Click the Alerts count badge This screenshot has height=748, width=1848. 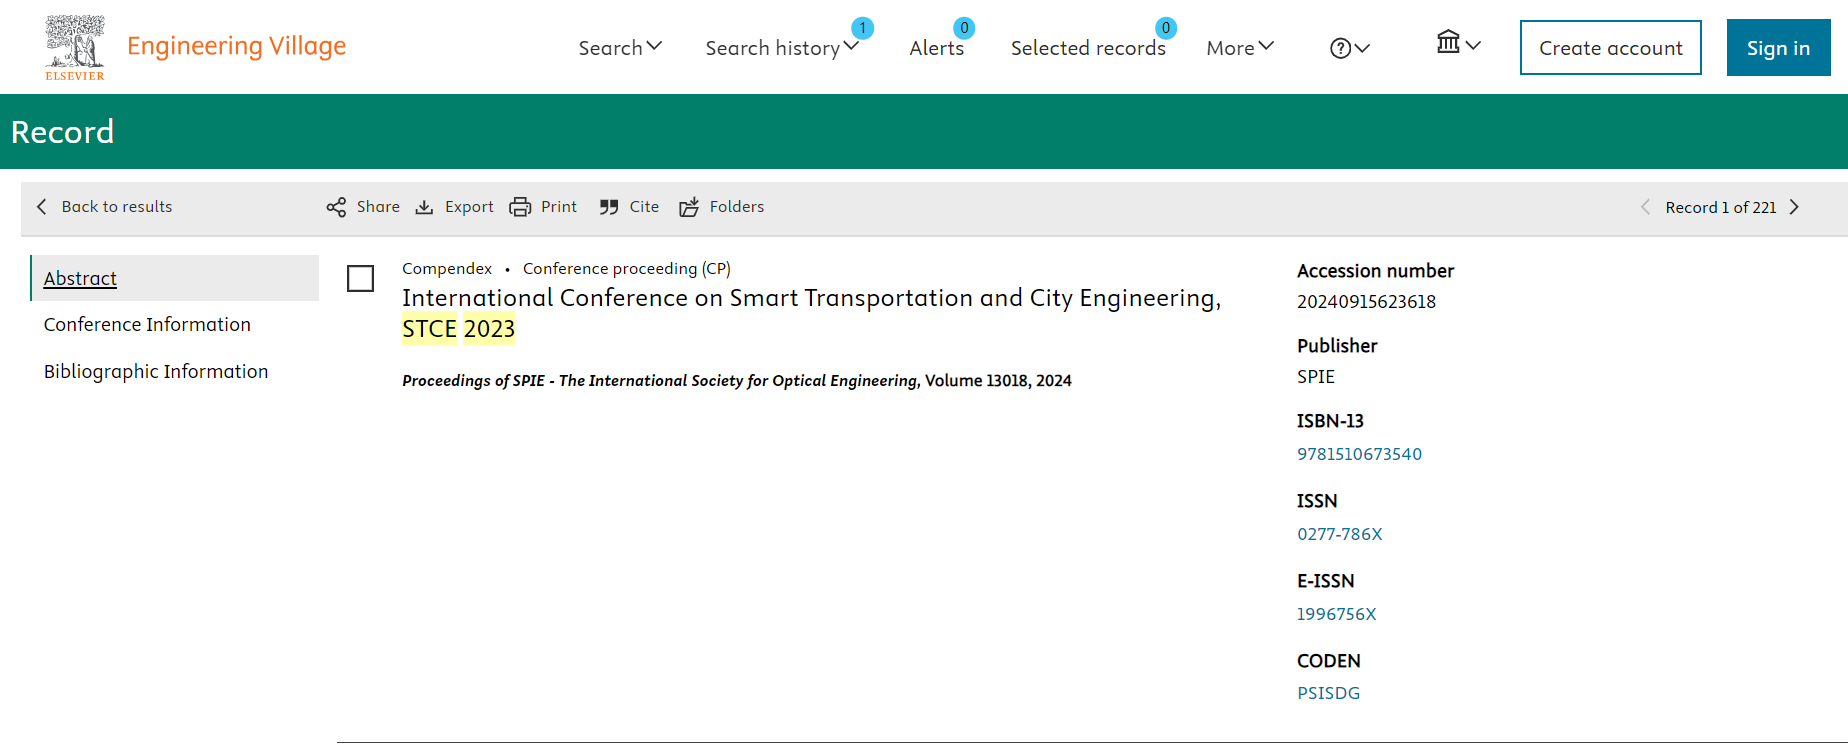point(964,28)
